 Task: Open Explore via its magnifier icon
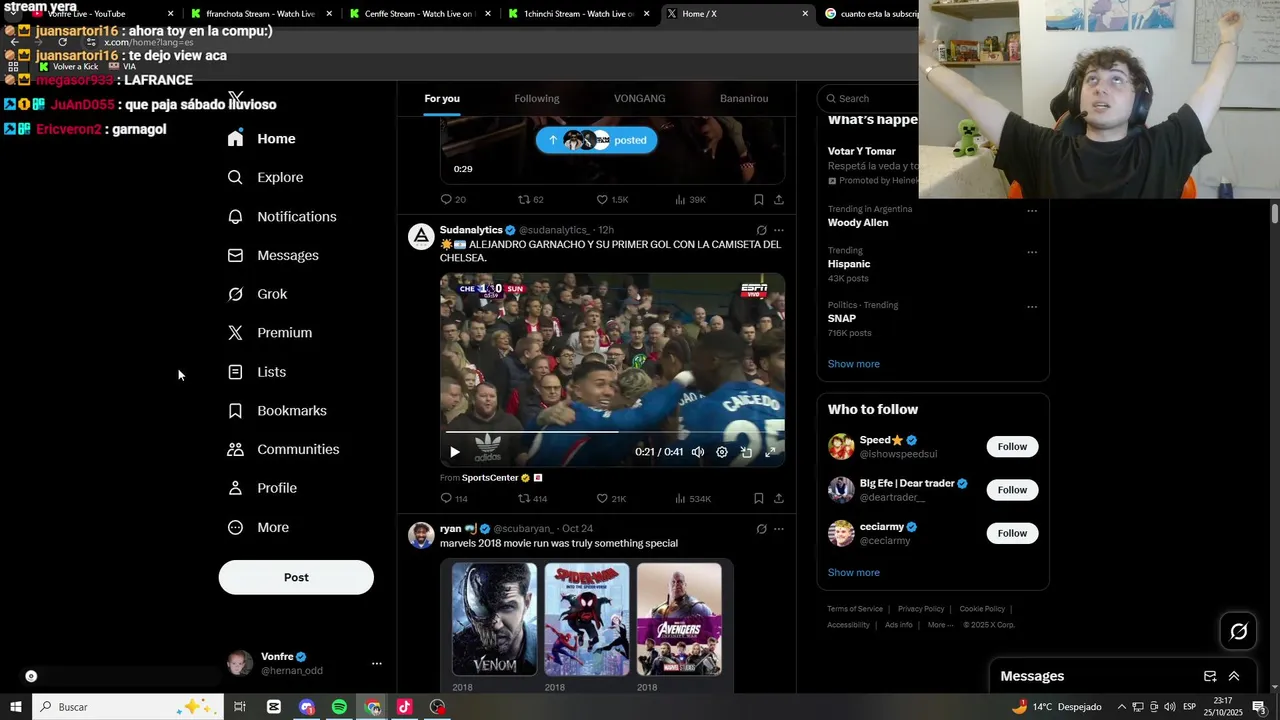235,177
